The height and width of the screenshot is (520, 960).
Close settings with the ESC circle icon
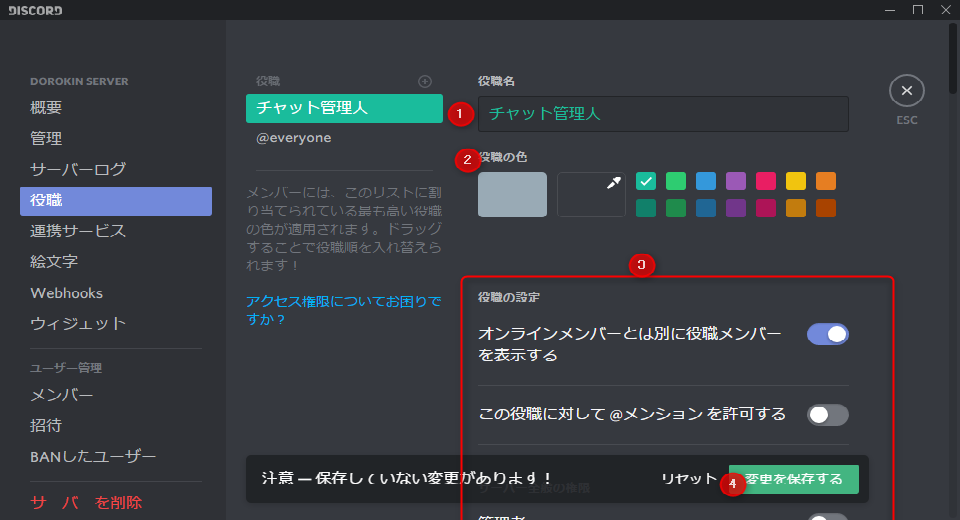(x=906, y=91)
